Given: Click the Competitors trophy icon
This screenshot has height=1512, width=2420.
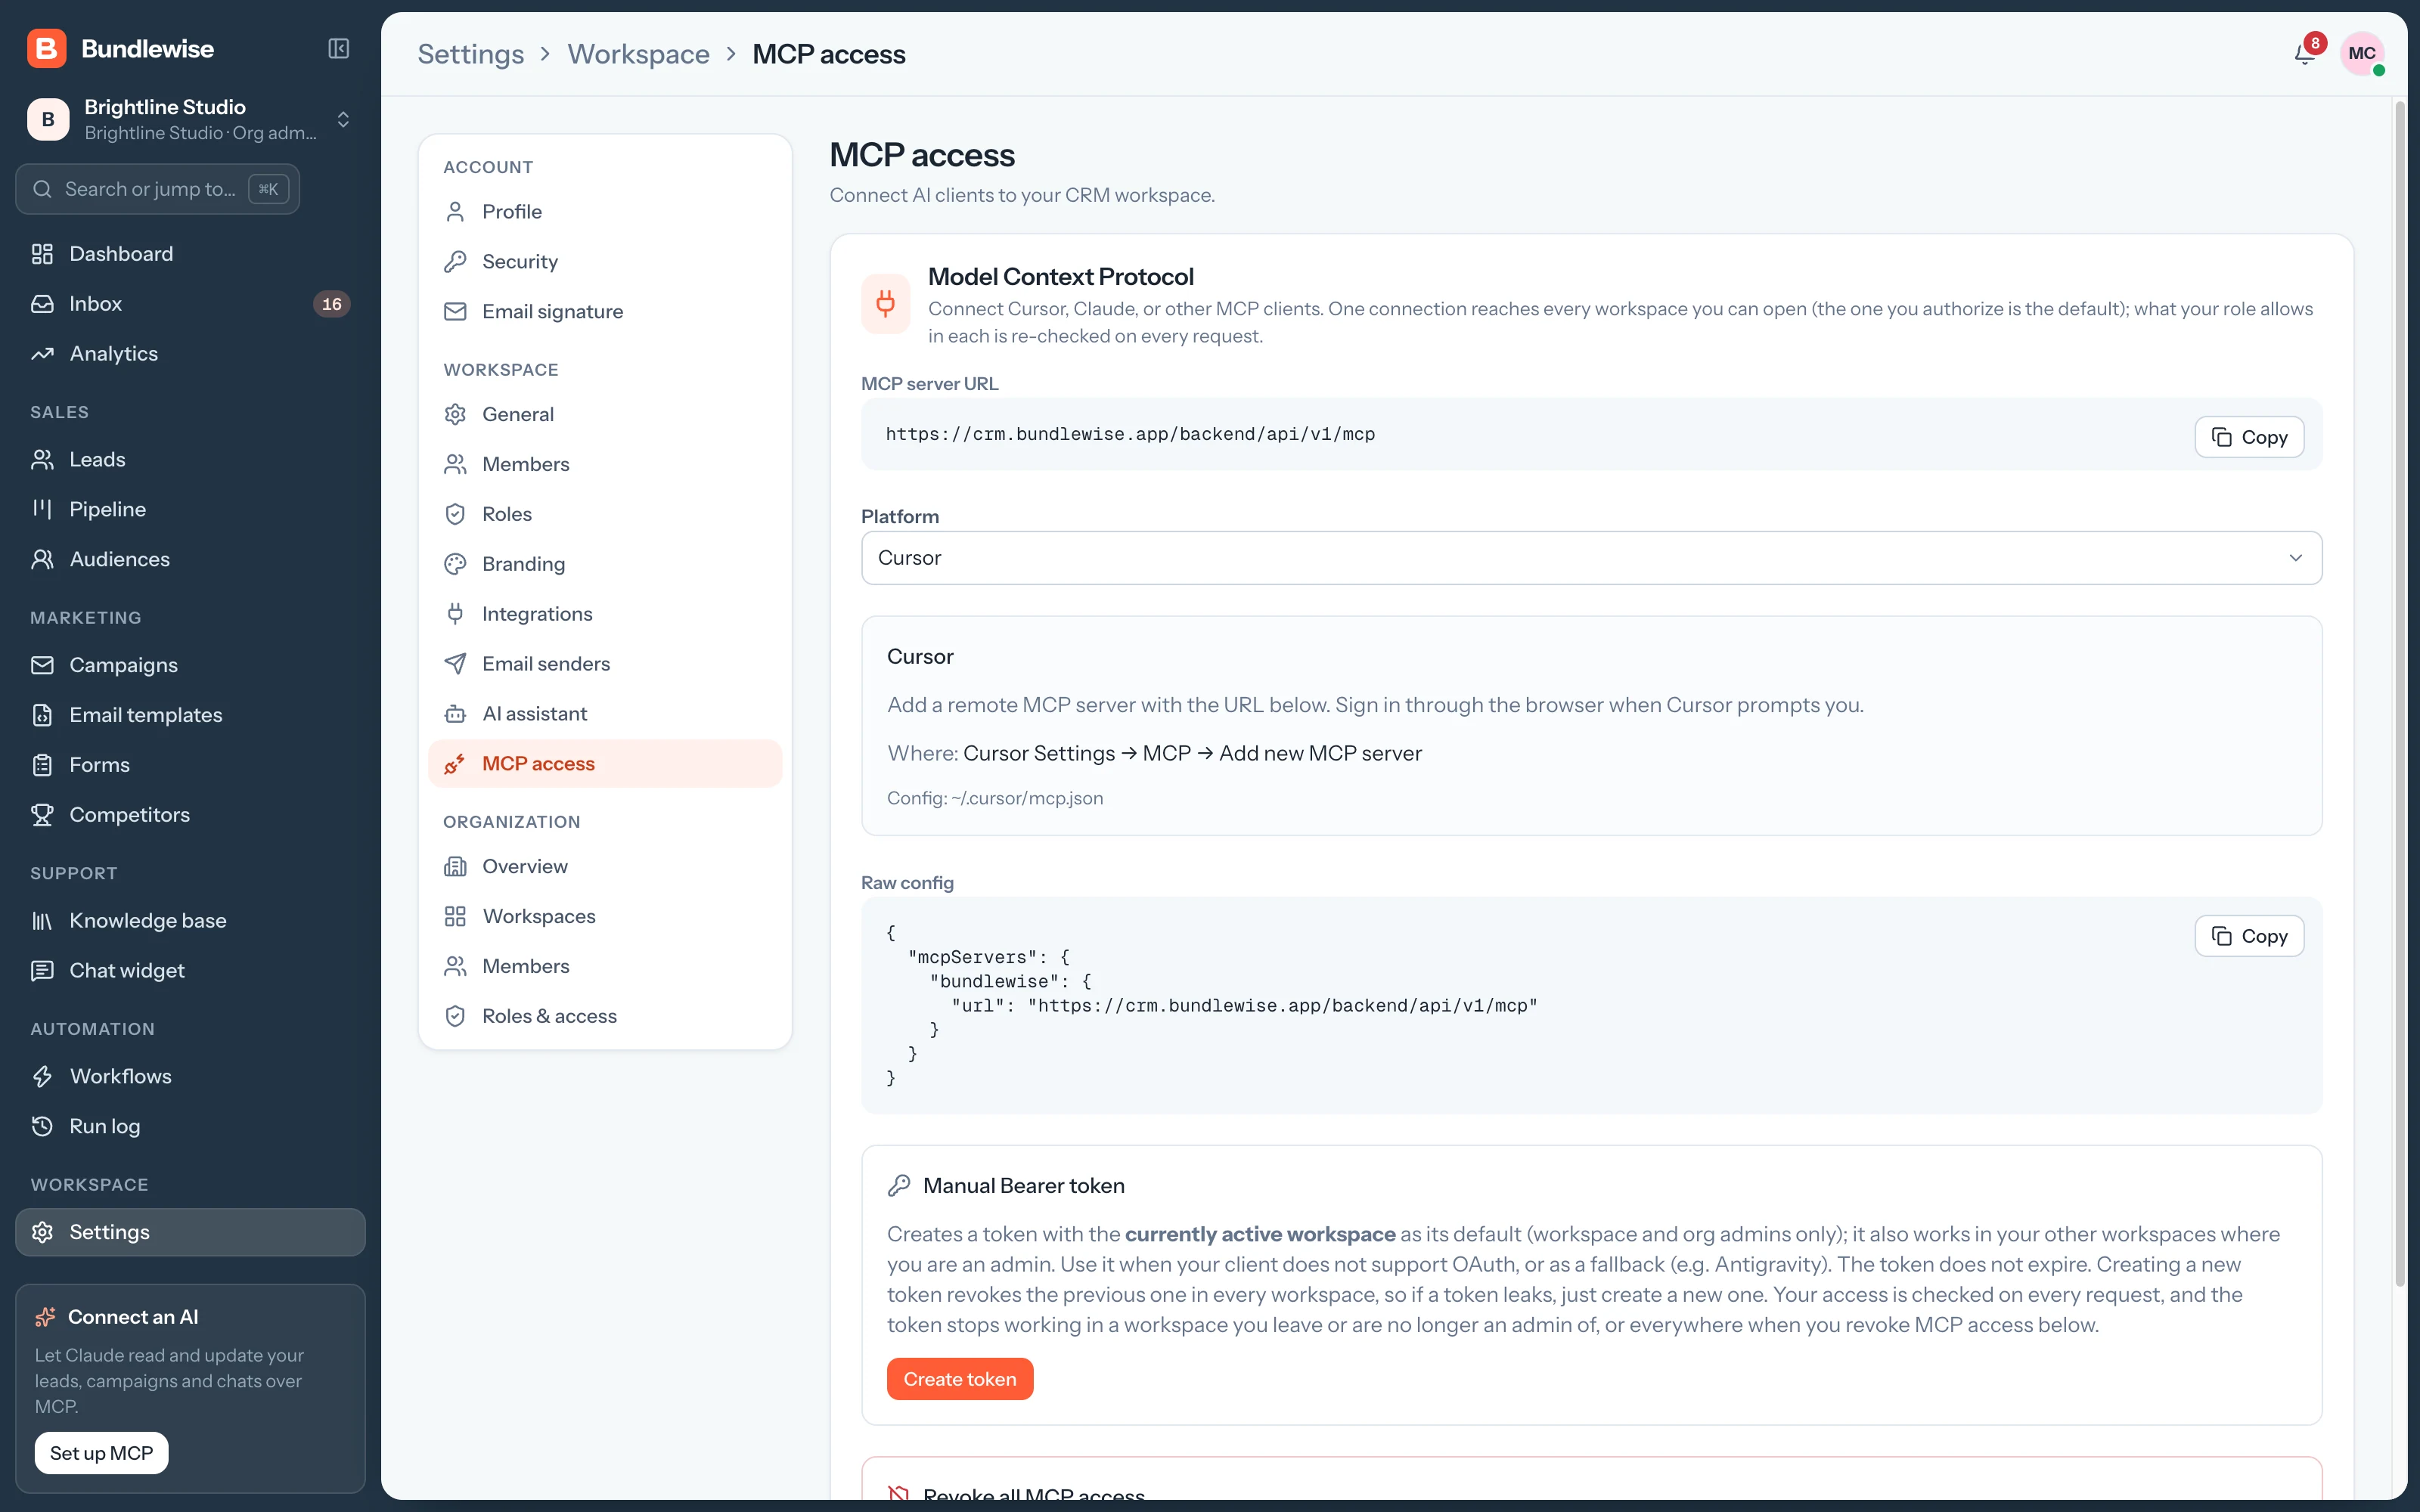Looking at the screenshot, I should 42,815.
